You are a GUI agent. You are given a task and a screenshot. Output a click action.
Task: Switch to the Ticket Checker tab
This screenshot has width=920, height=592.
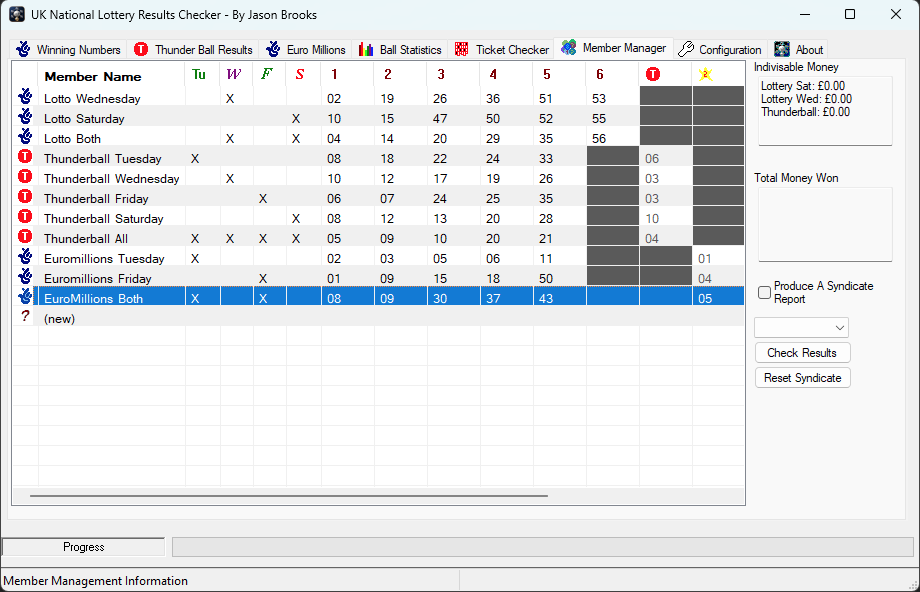pyautogui.click(x=502, y=50)
